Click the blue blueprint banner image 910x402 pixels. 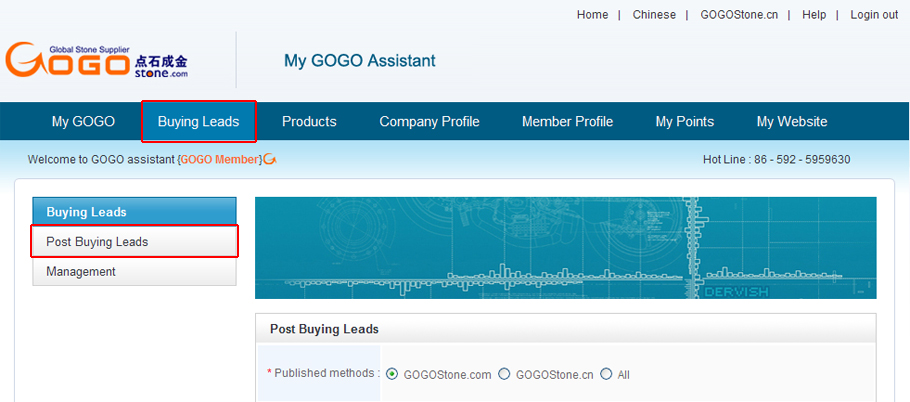(565, 247)
